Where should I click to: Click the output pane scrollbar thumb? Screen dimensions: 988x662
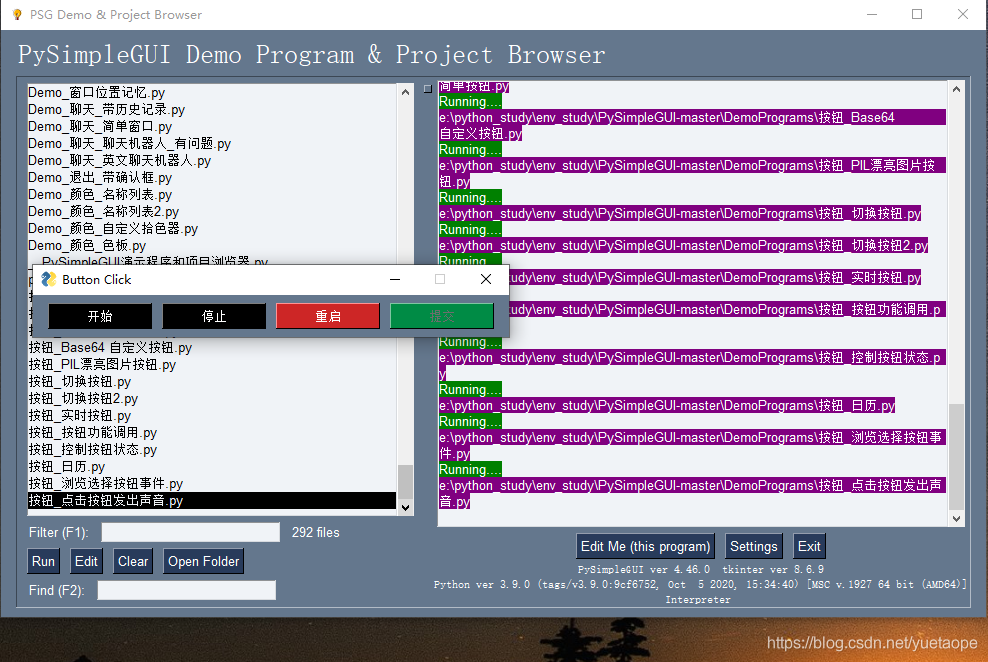tap(956, 457)
